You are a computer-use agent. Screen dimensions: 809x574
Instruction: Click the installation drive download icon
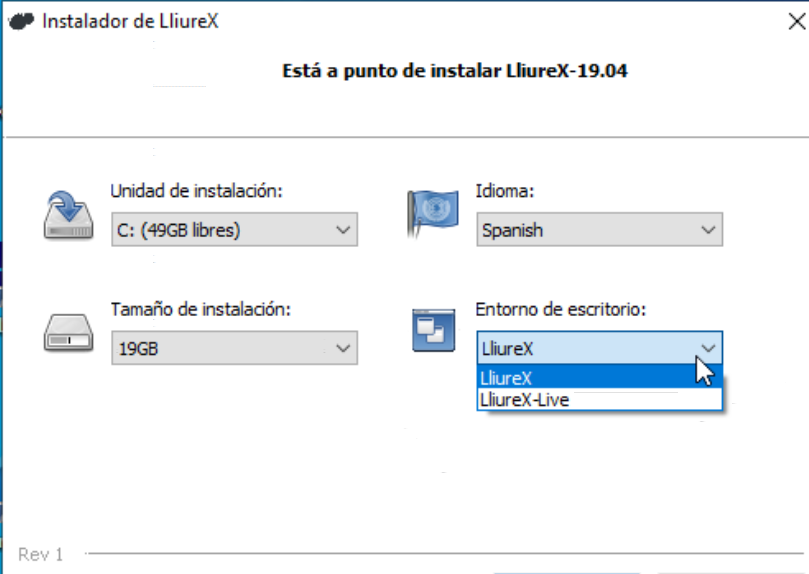point(68,215)
